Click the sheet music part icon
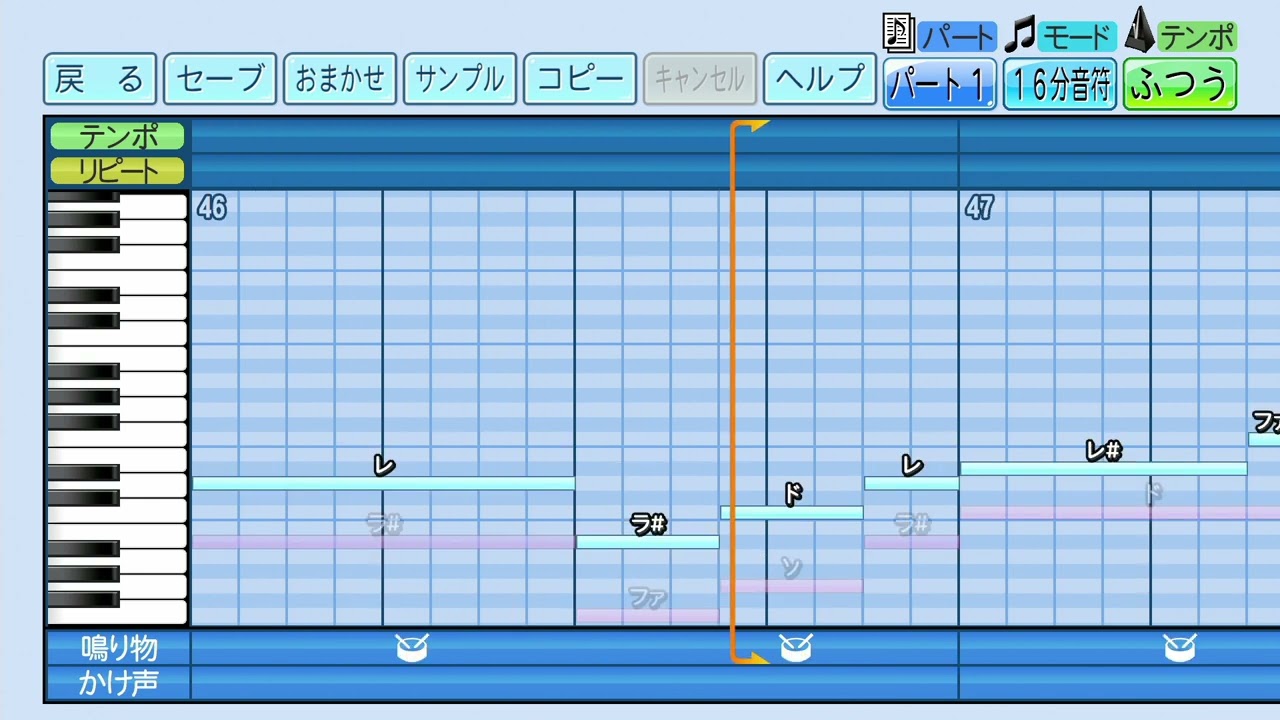 coord(898,32)
